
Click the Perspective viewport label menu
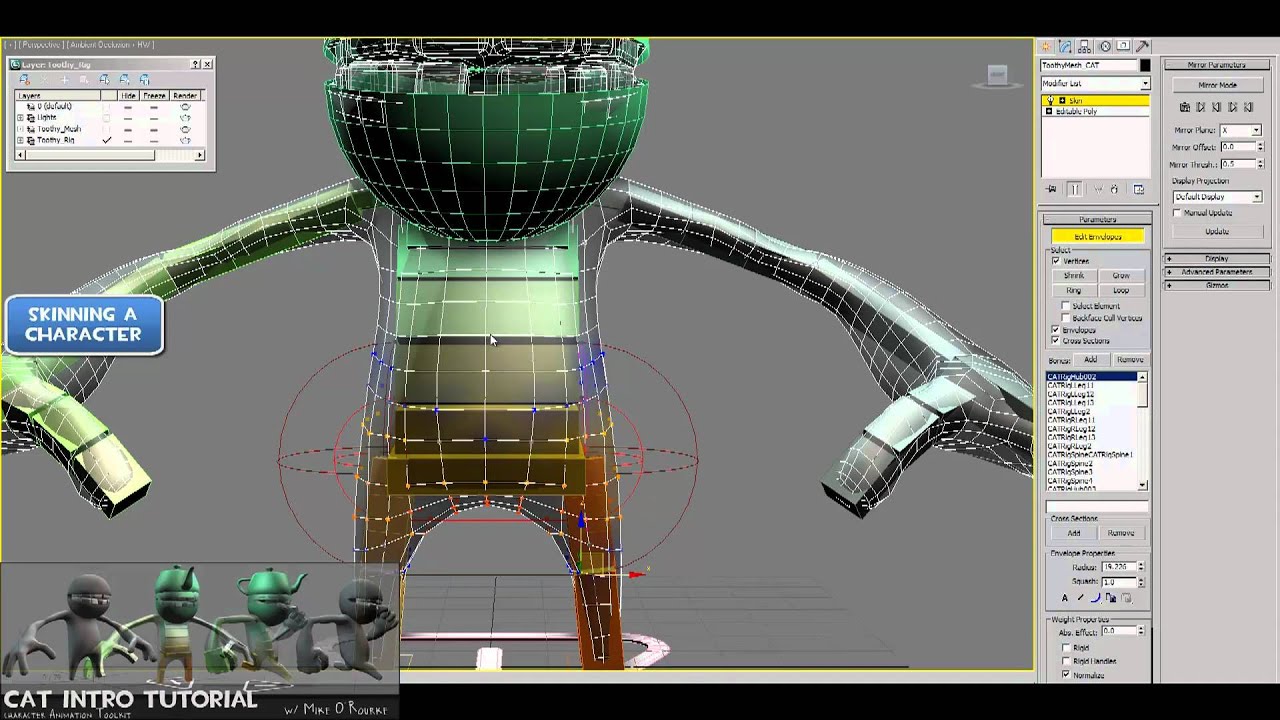click(x=41, y=45)
